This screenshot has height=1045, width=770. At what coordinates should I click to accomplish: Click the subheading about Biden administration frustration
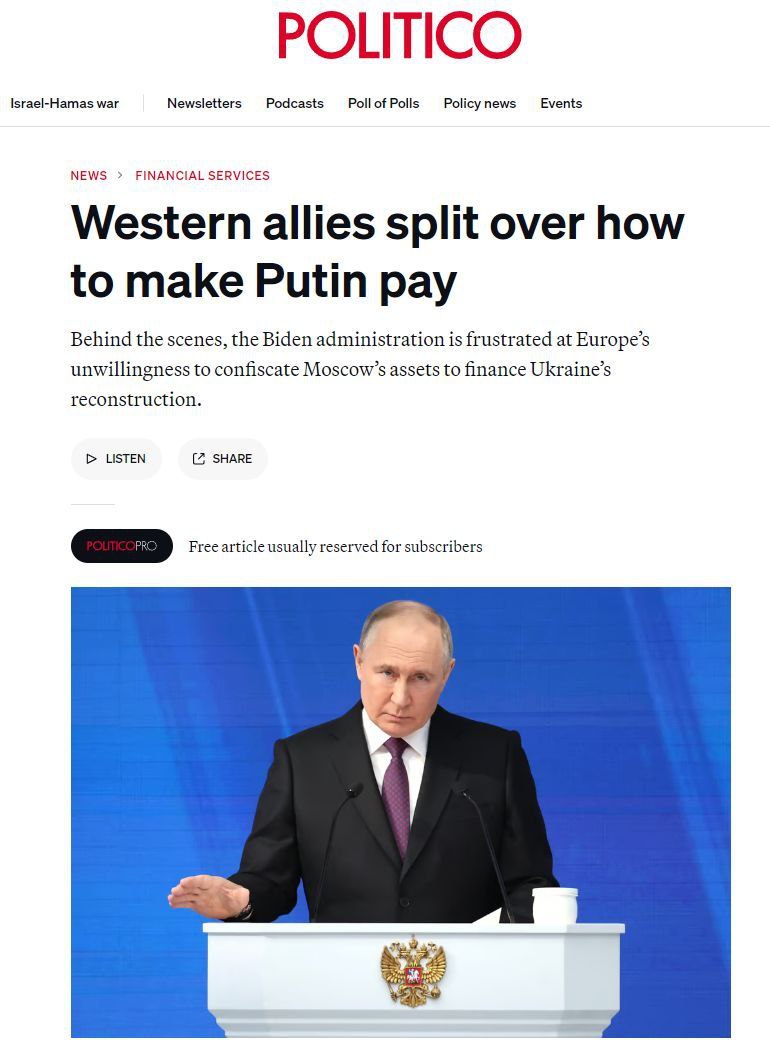[360, 369]
